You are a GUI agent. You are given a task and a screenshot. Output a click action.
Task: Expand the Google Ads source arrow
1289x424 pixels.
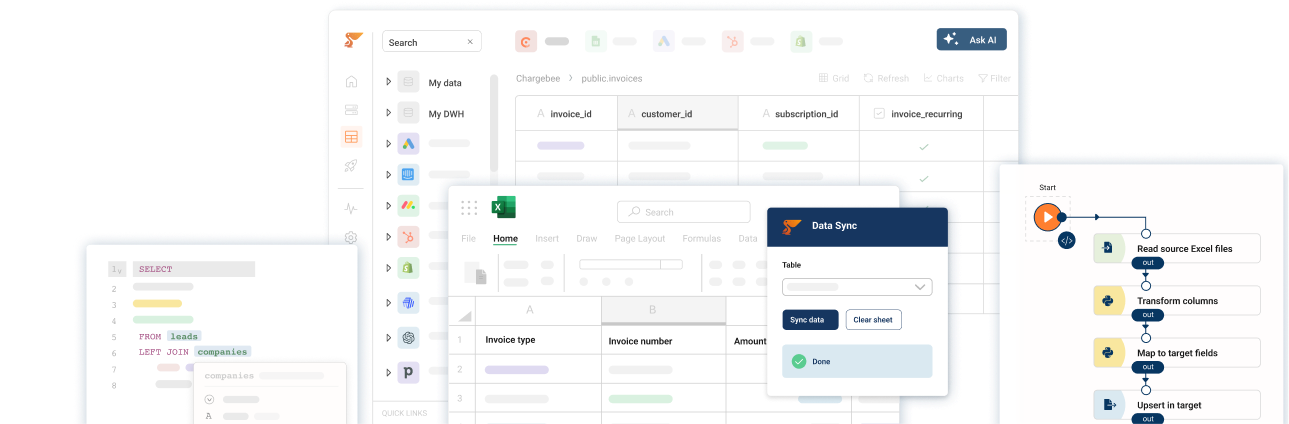pyautogui.click(x=388, y=144)
